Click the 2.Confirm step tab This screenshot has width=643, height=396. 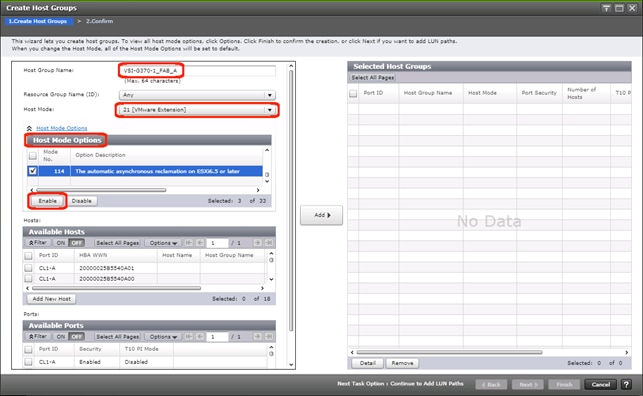(x=100, y=21)
